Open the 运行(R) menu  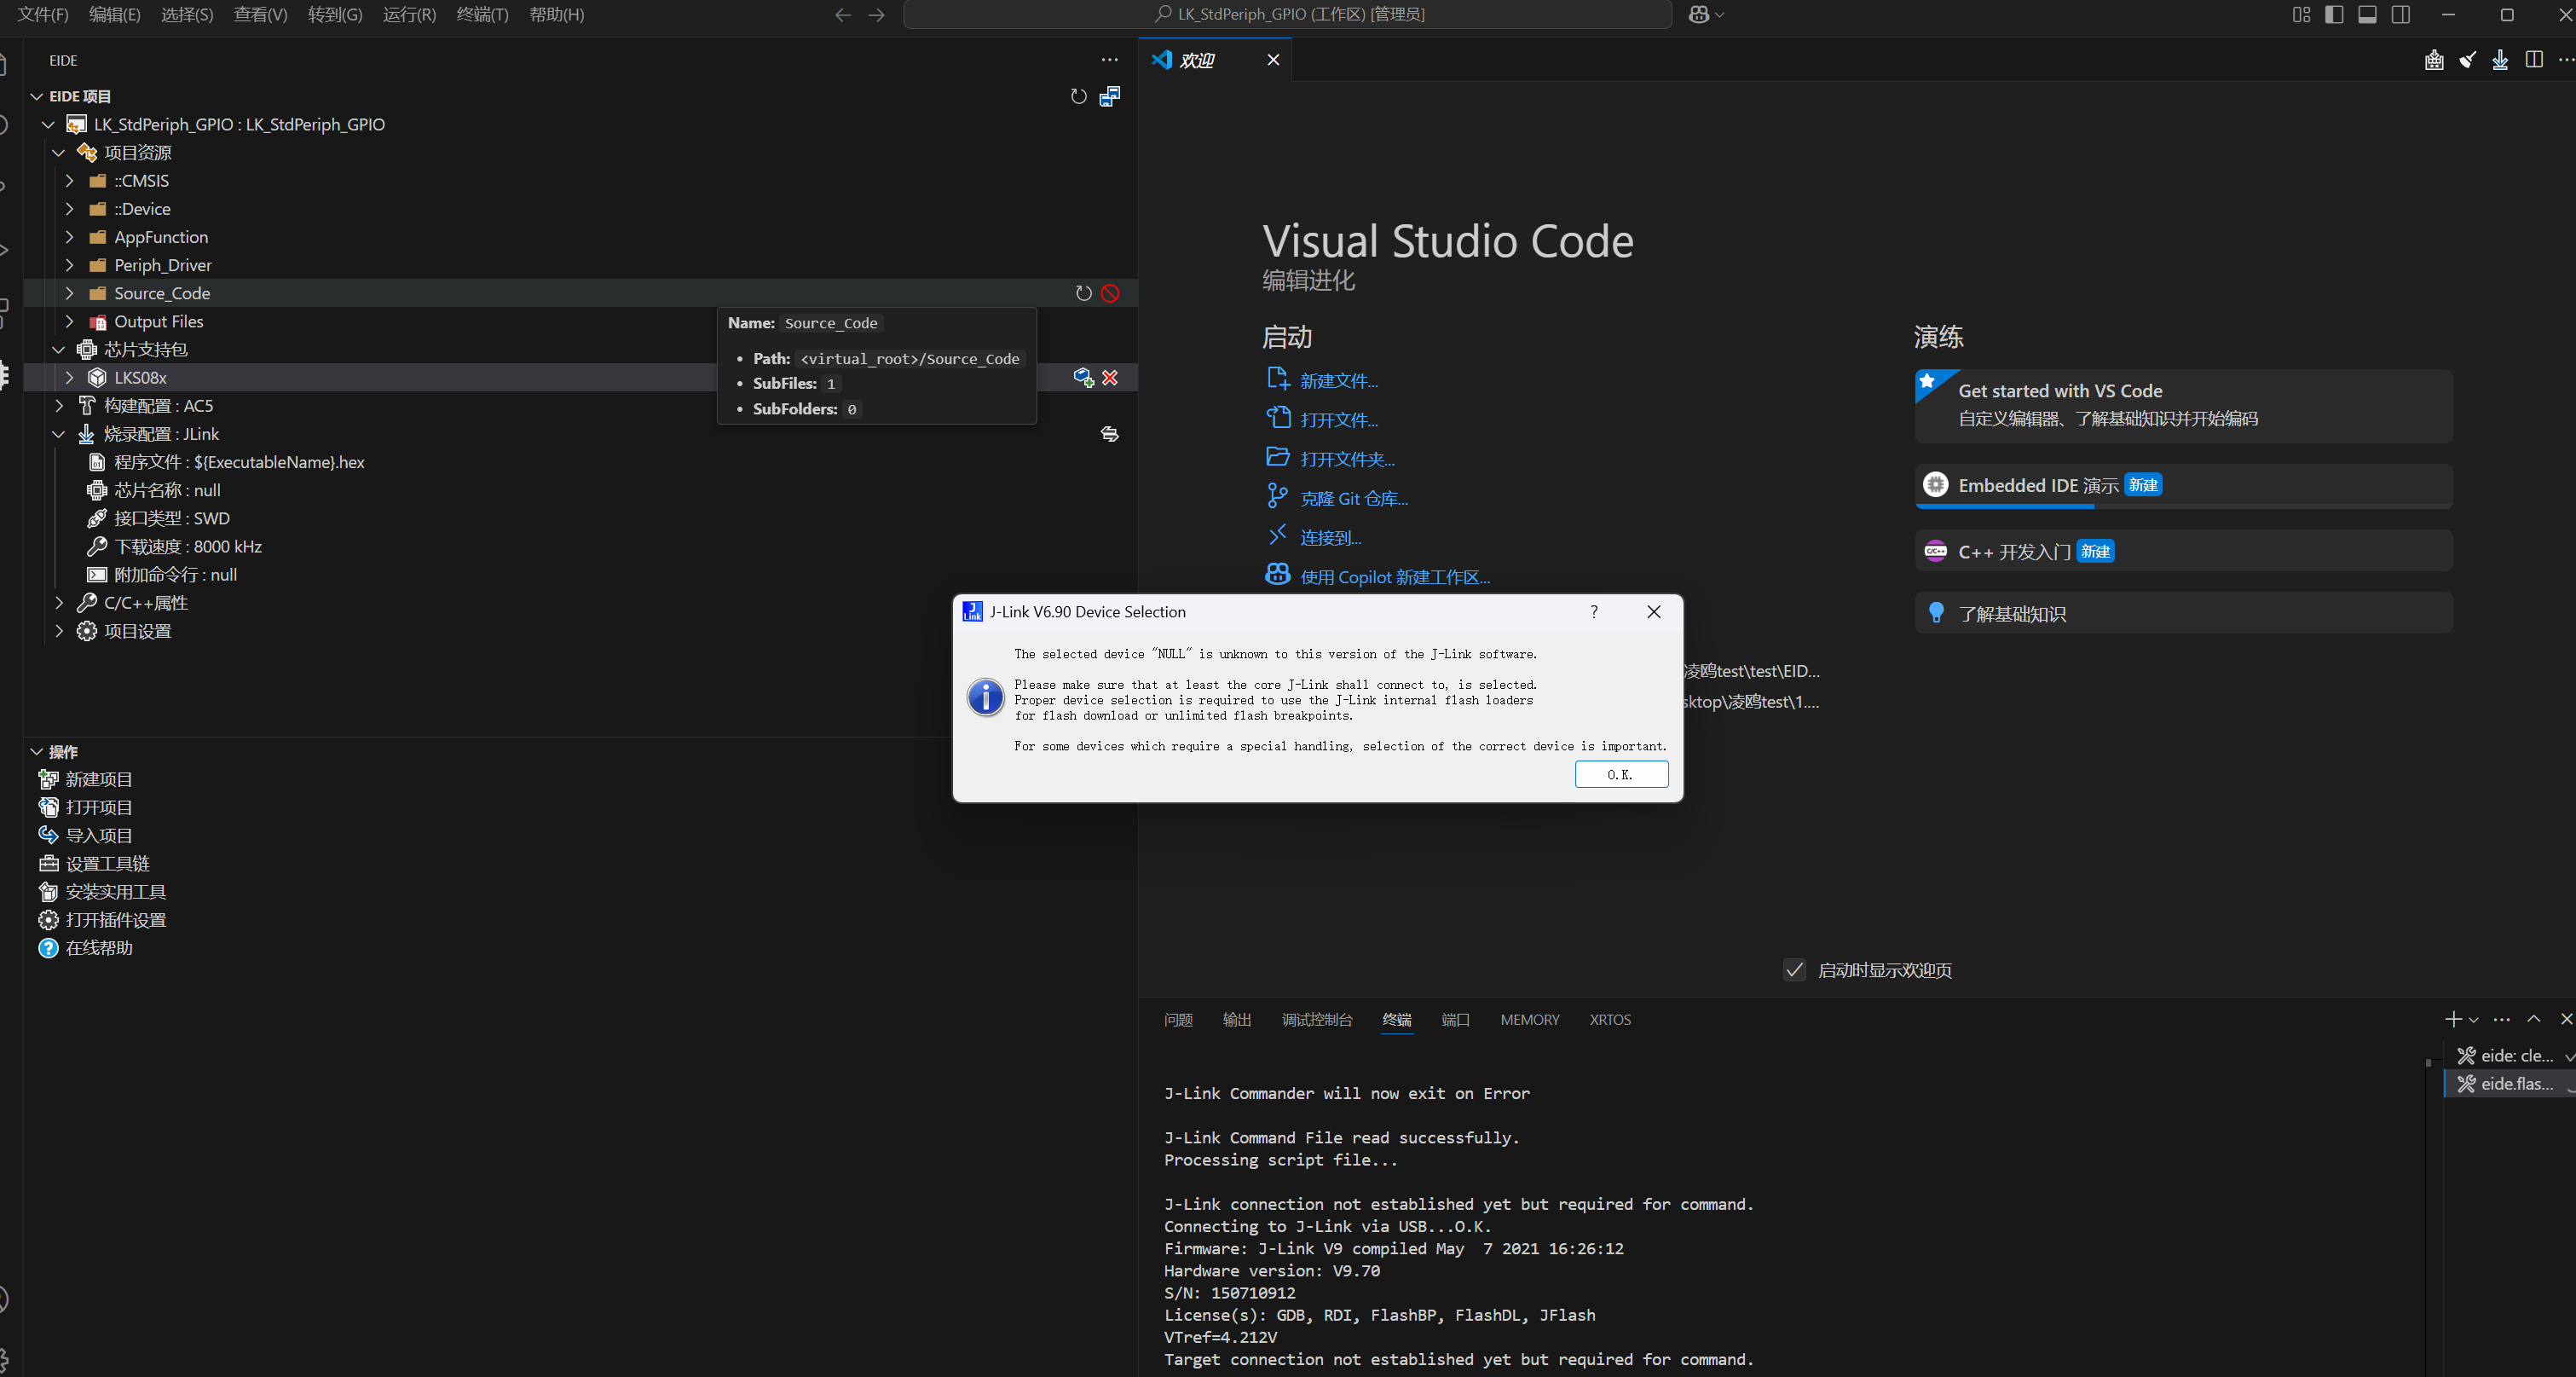point(409,14)
